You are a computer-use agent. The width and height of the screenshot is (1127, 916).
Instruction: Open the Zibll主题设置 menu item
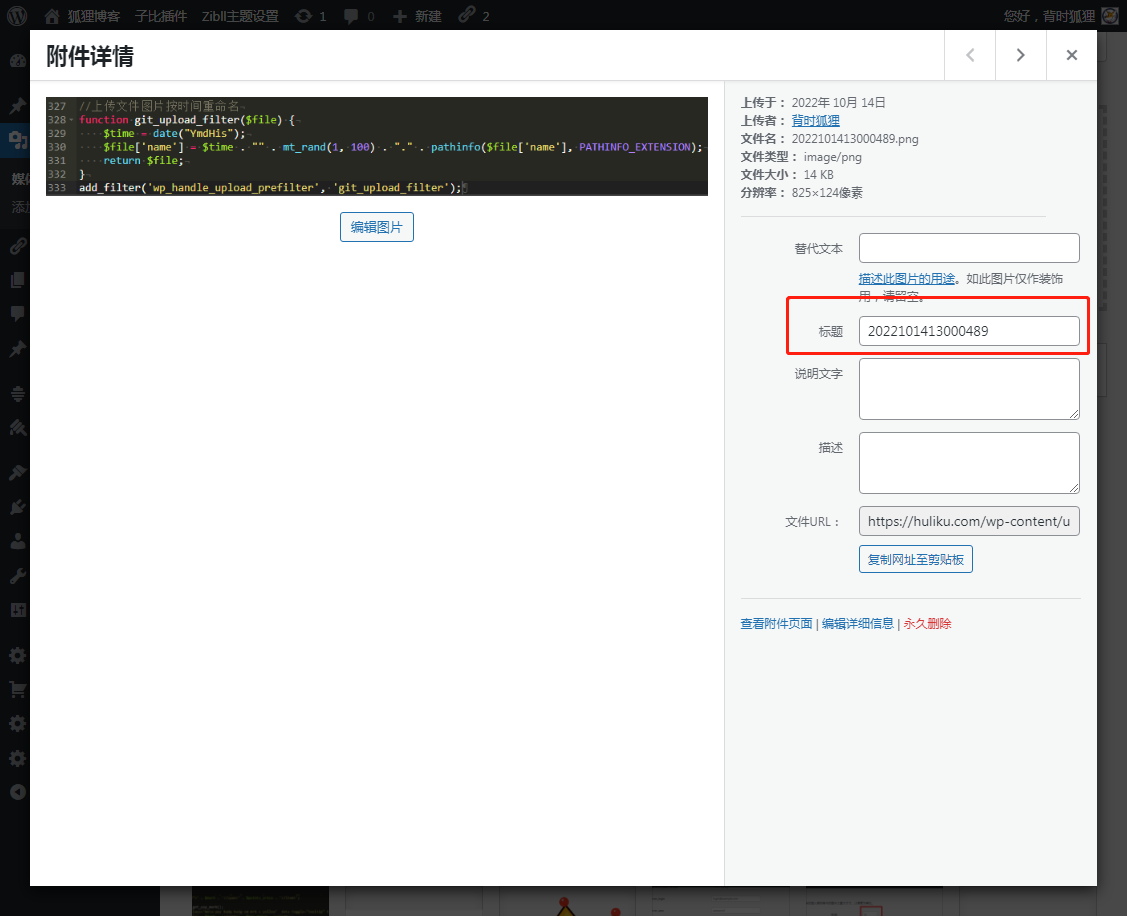tap(239, 16)
